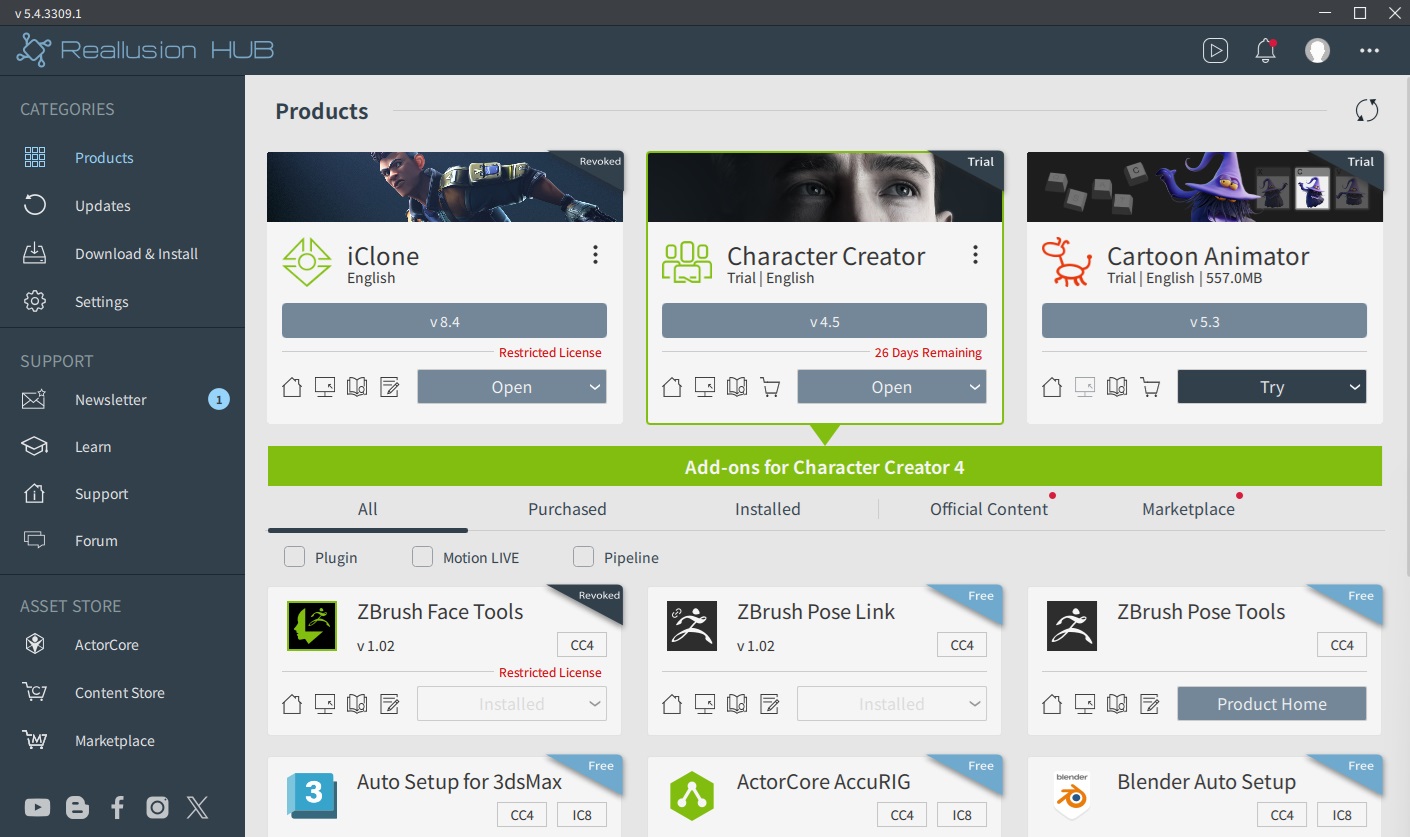This screenshot has width=1410, height=837.
Task: Open the X (Twitter) social icon
Action: click(x=197, y=807)
